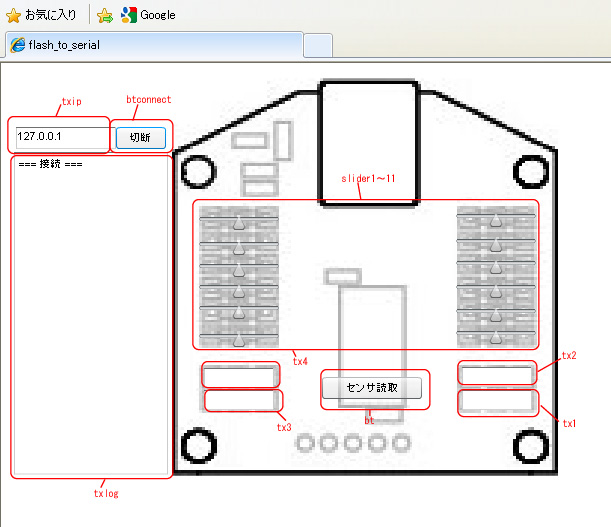Click the second slider in left column
The image size is (611, 527).
click(239, 248)
